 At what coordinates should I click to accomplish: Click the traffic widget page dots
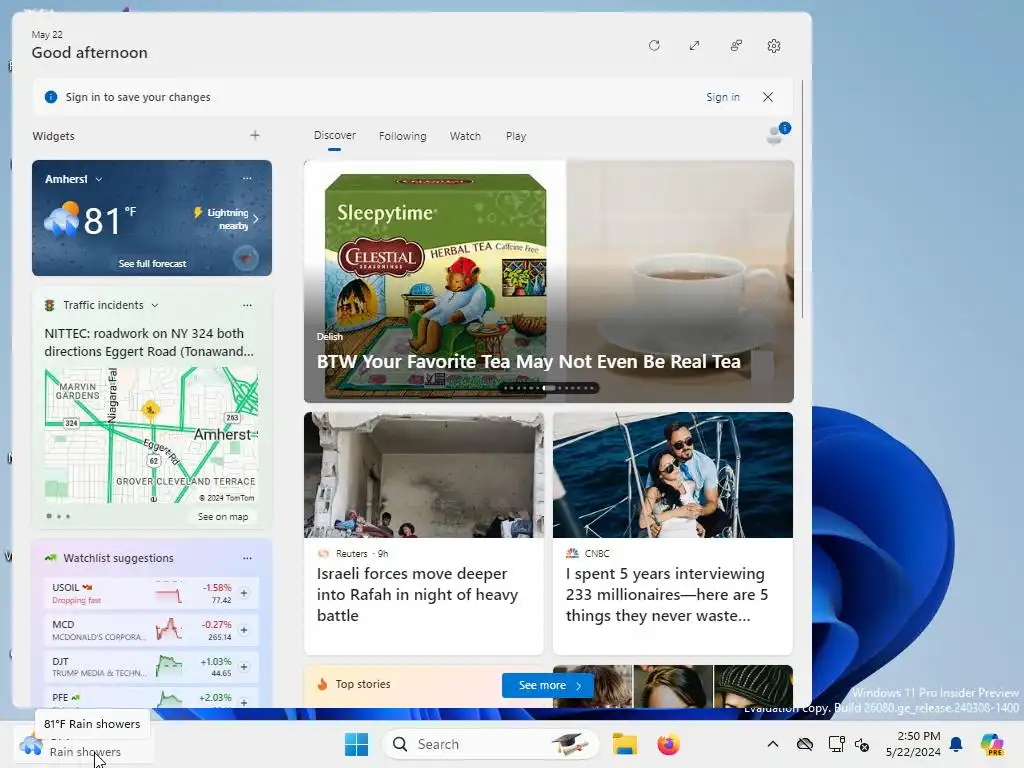coord(58,516)
